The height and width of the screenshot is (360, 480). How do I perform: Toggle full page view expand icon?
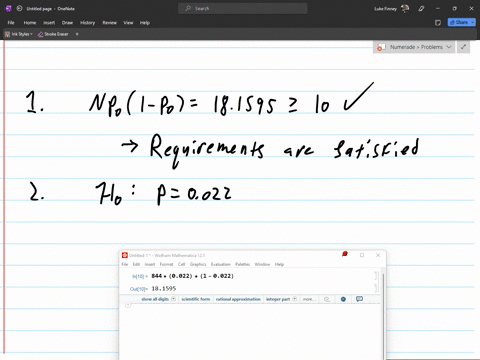click(463, 47)
